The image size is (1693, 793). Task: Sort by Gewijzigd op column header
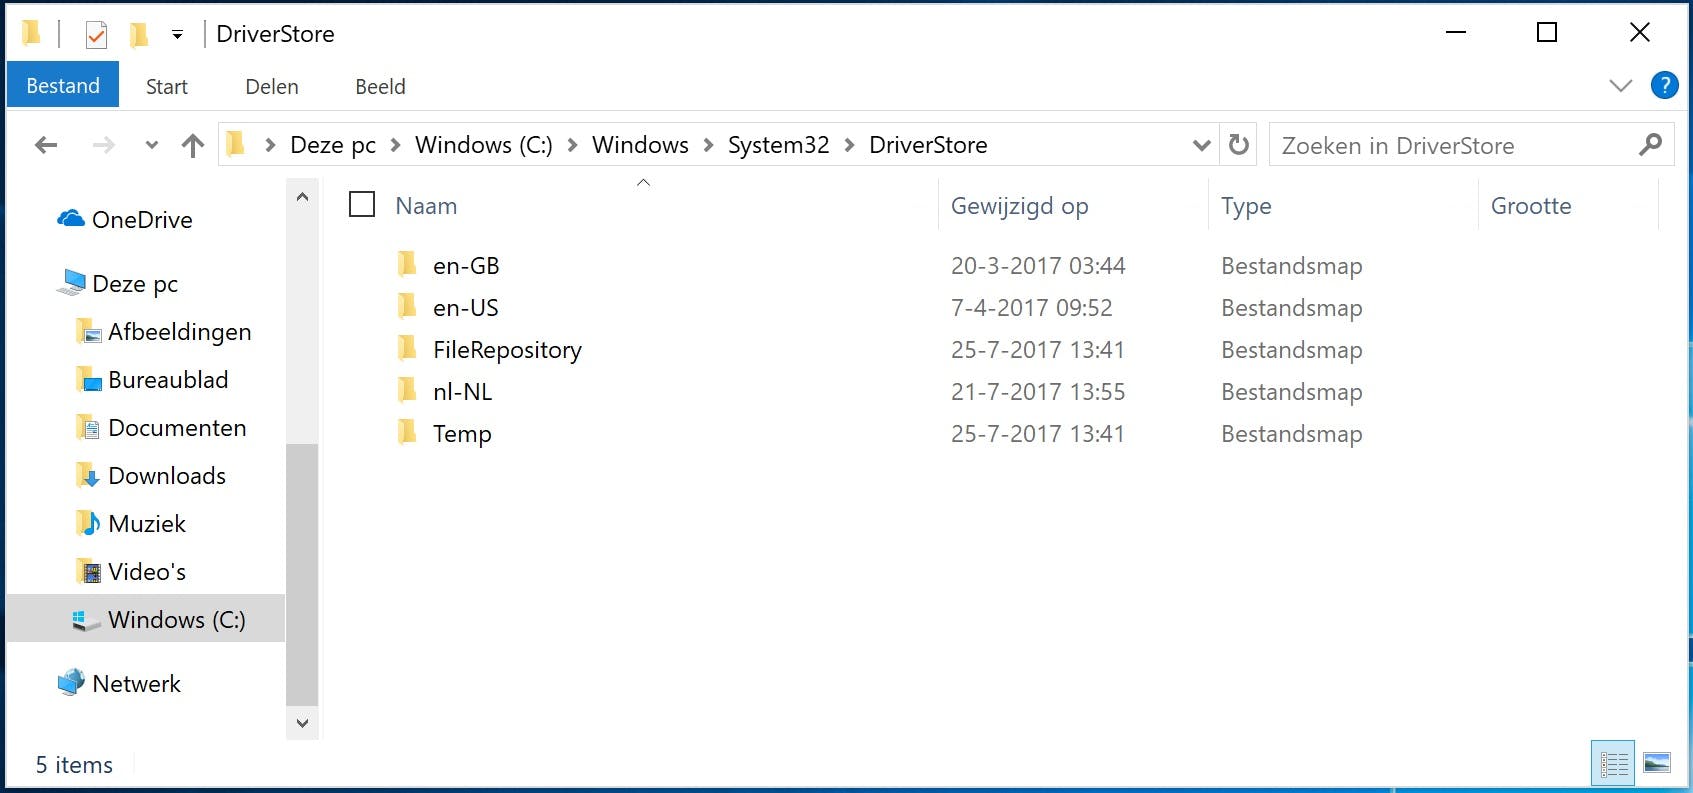(1019, 206)
